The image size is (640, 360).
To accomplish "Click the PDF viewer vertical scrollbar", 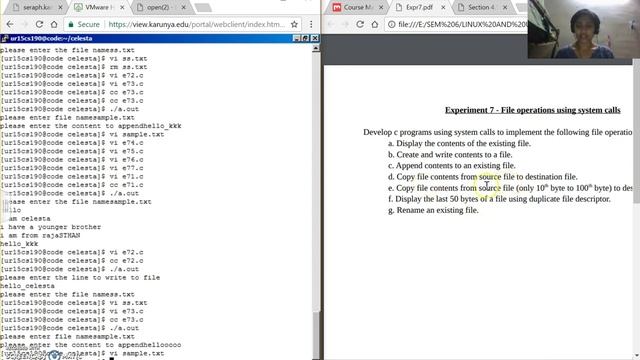I will (636, 131).
